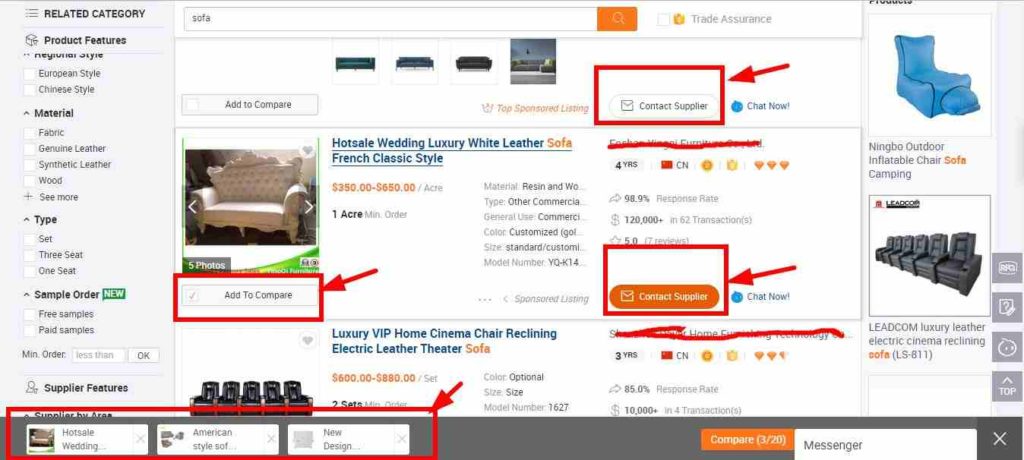Click Contact Supplier in top sponsored listing

(x=665, y=106)
